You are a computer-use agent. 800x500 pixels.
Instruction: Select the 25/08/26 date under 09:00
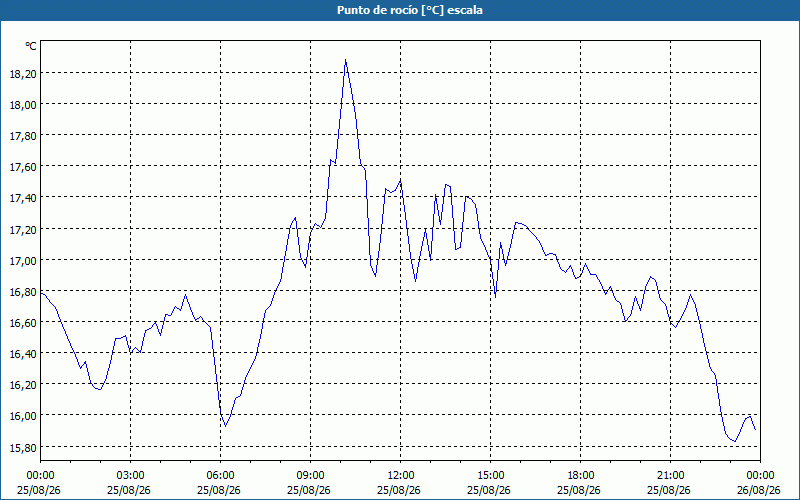(309, 490)
